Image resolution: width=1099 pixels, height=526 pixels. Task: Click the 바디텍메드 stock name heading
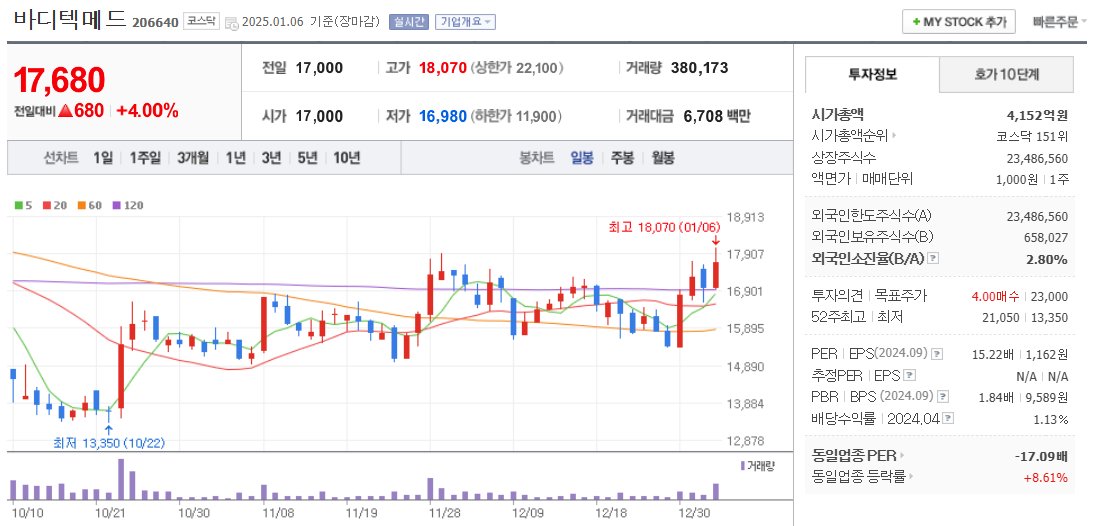pyautogui.click(x=70, y=19)
